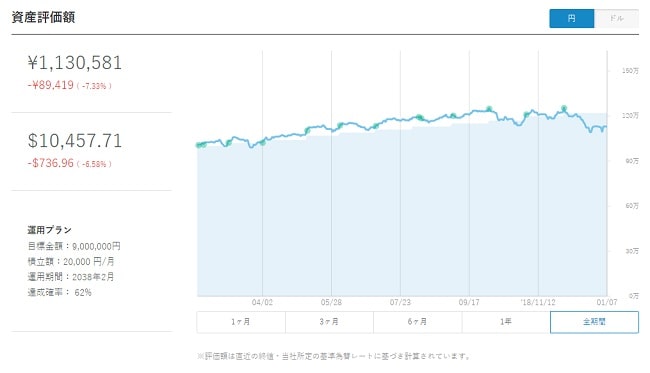
Task: Click the ¥1,130,581 valuation amount
Action: 75,63
